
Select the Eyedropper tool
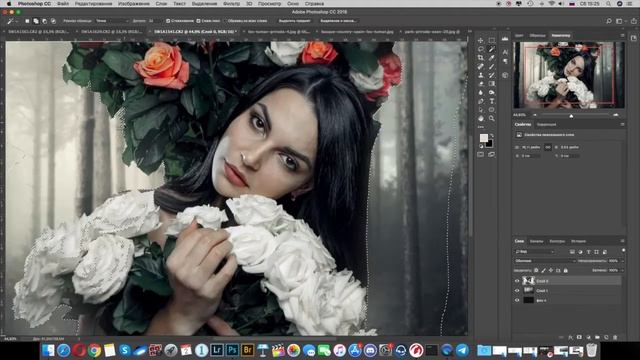[492, 58]
